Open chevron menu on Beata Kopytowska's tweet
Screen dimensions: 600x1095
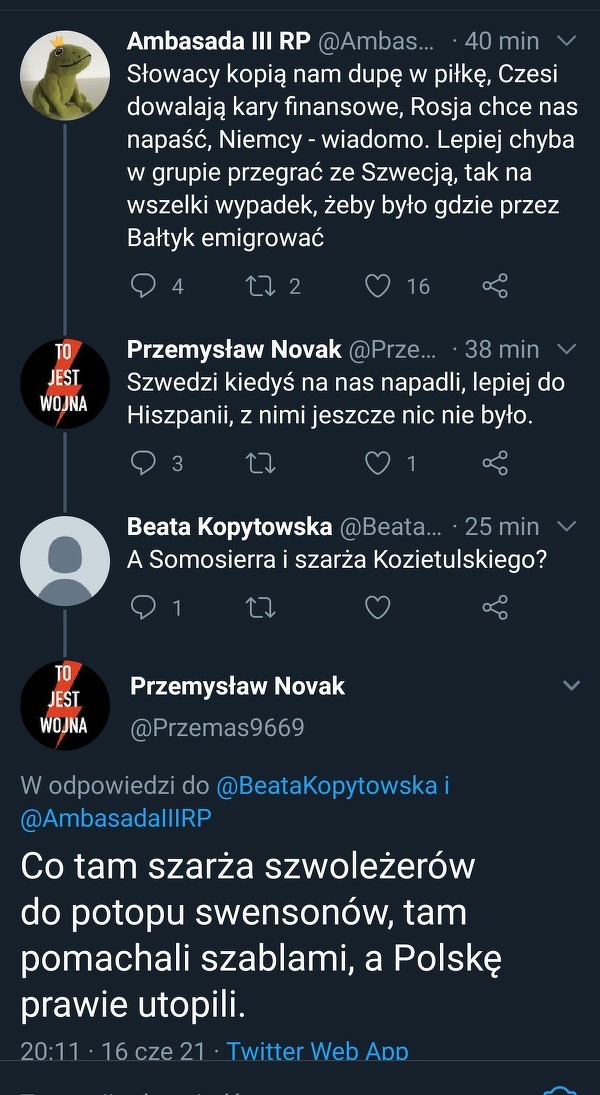pos(565,526)
